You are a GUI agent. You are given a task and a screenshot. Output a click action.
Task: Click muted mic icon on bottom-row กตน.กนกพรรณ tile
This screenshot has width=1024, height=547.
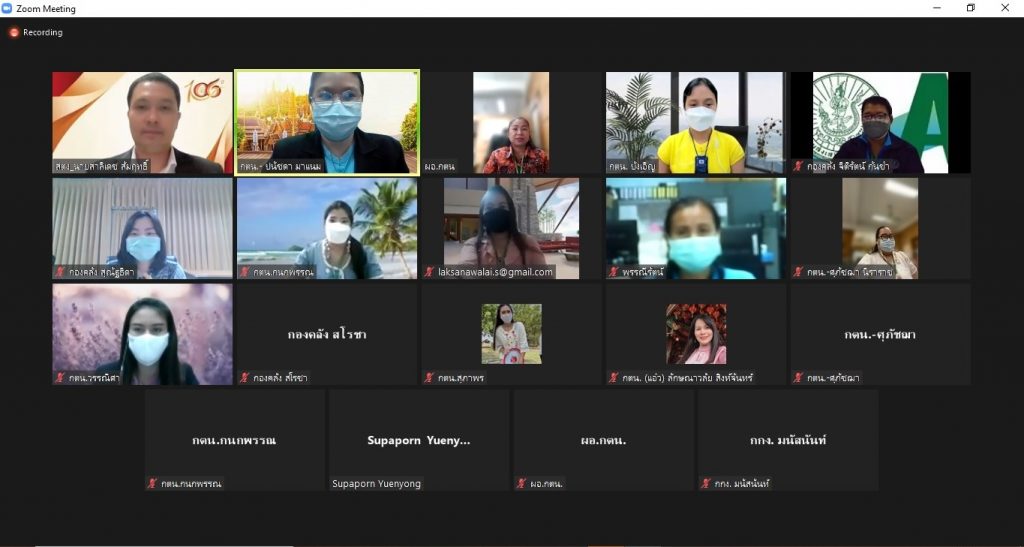pyautogui.click(x=152, y=484)
